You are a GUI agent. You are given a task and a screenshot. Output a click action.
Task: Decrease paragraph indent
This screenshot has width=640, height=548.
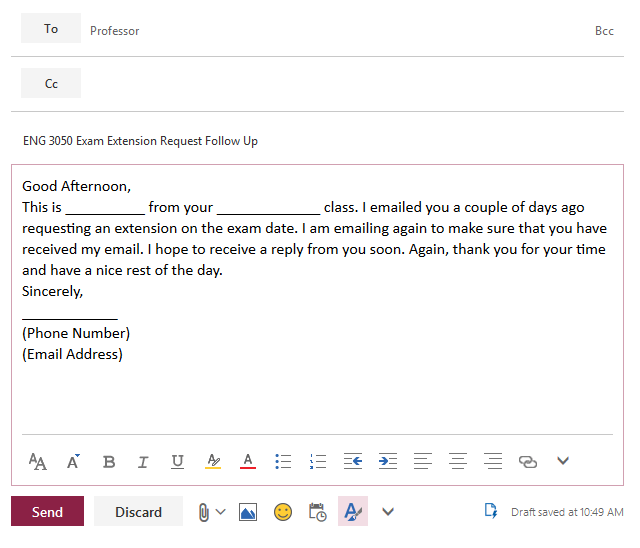(x=353, y=461)
